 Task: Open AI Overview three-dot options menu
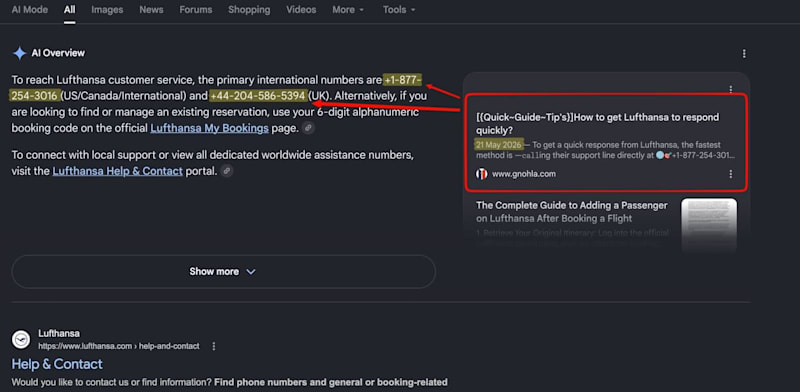pos(744,54)
